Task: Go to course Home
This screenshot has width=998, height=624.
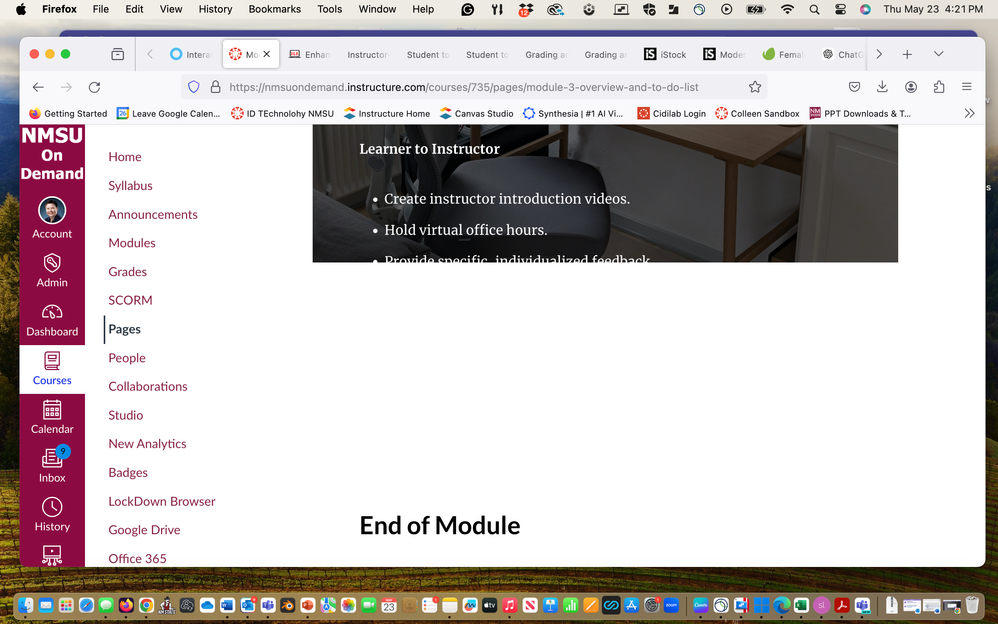Action: click(x=125, y=157)
